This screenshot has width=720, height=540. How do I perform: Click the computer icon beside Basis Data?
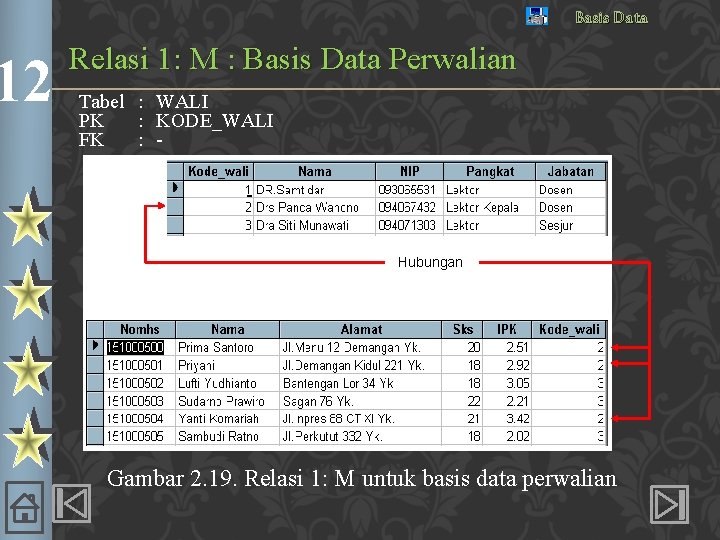point(537,17)
